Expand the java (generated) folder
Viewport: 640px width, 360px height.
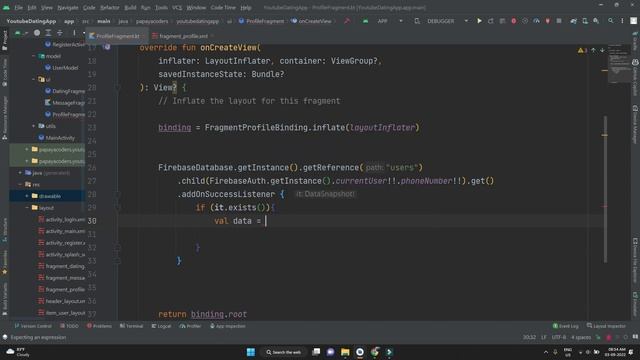[x=20, y=173]
